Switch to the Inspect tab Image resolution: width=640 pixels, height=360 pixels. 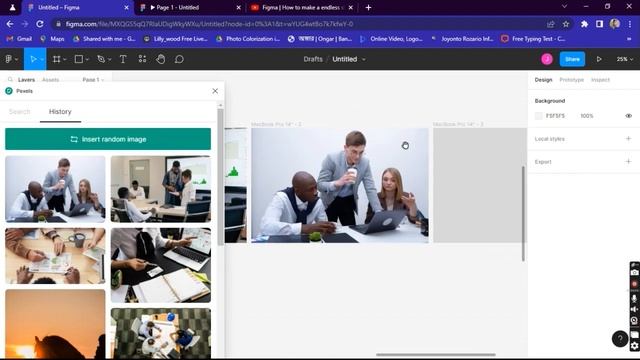click(x=600, y=80)
